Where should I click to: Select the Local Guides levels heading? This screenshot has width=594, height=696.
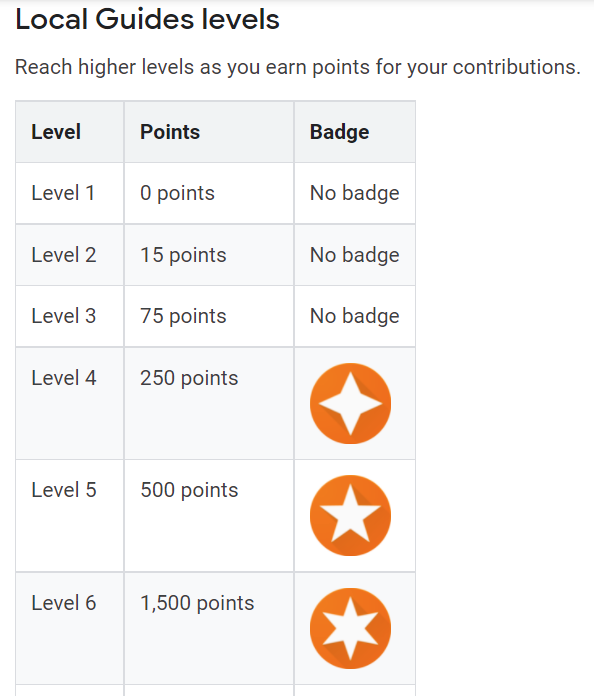[x=147, y=20]
